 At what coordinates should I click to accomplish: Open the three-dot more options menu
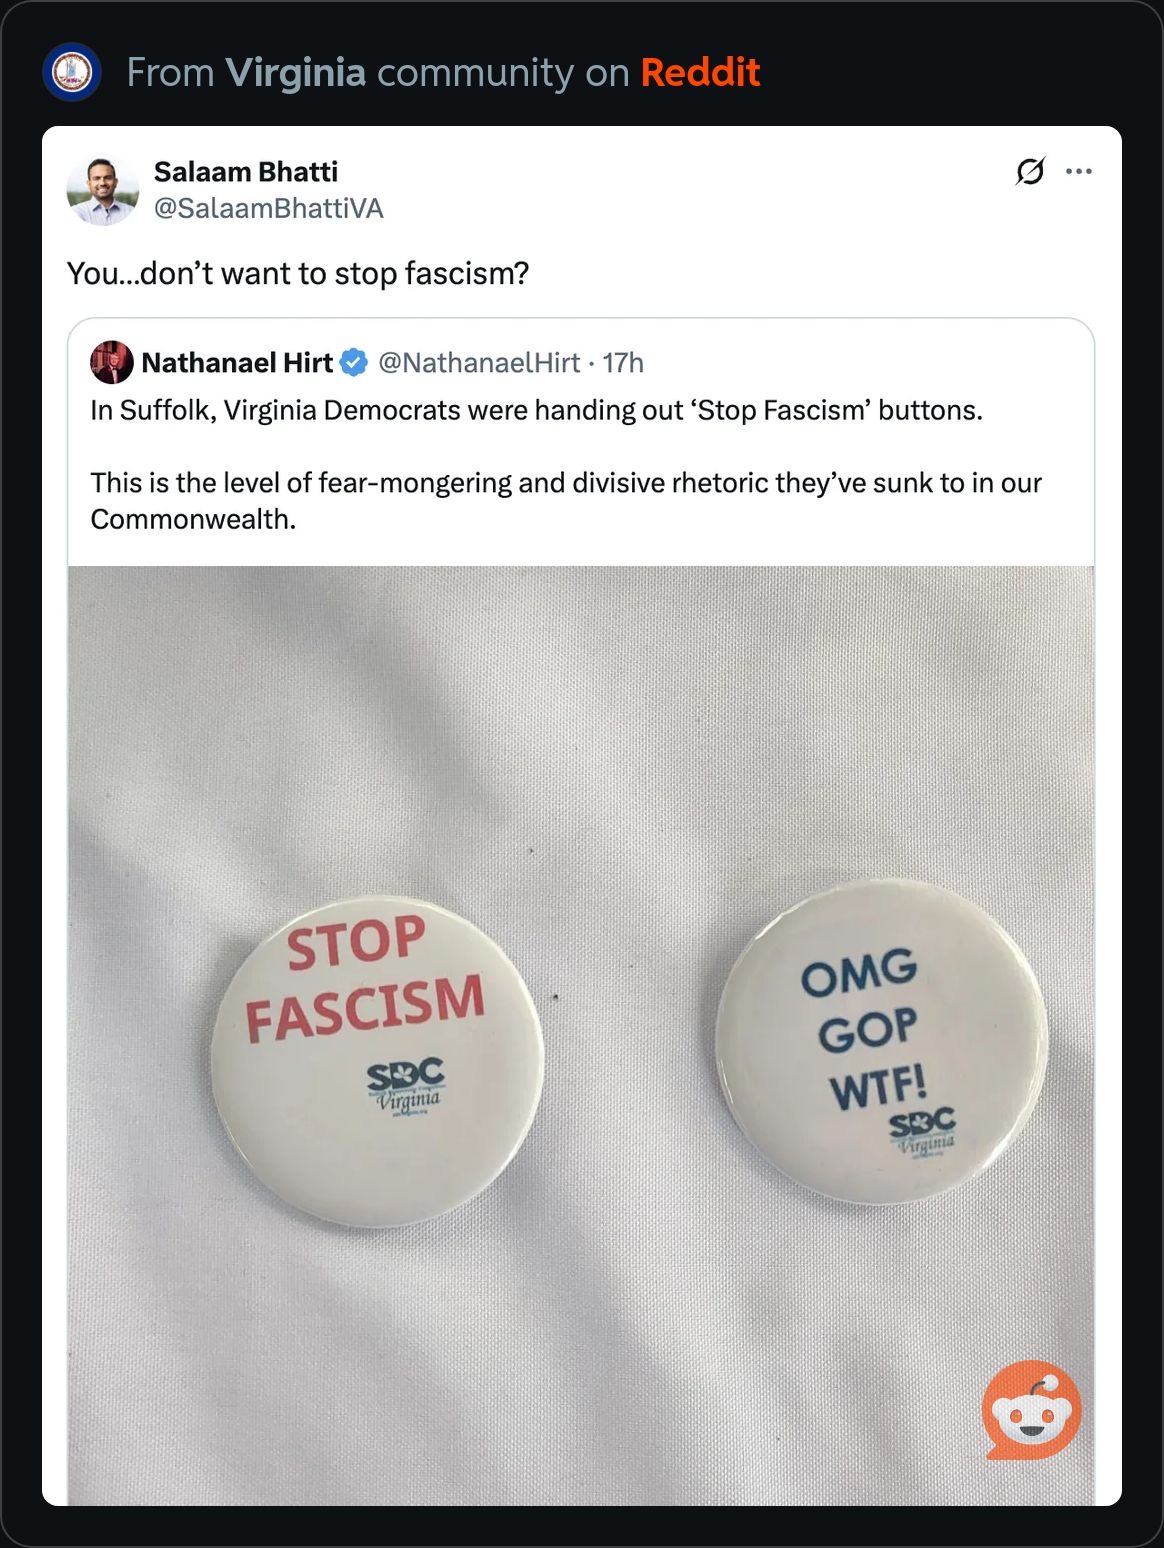pyautogui.click(x=1079, y=172)
